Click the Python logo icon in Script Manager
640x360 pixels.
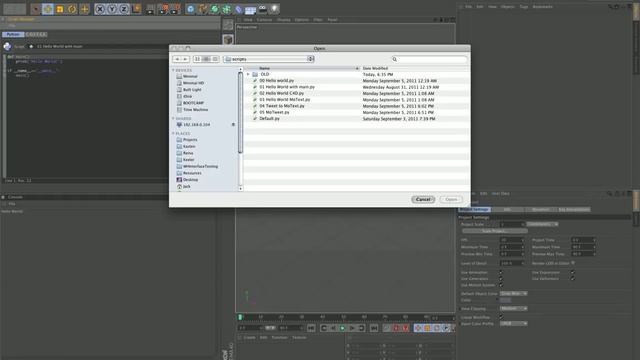click(x=7, y=47)
